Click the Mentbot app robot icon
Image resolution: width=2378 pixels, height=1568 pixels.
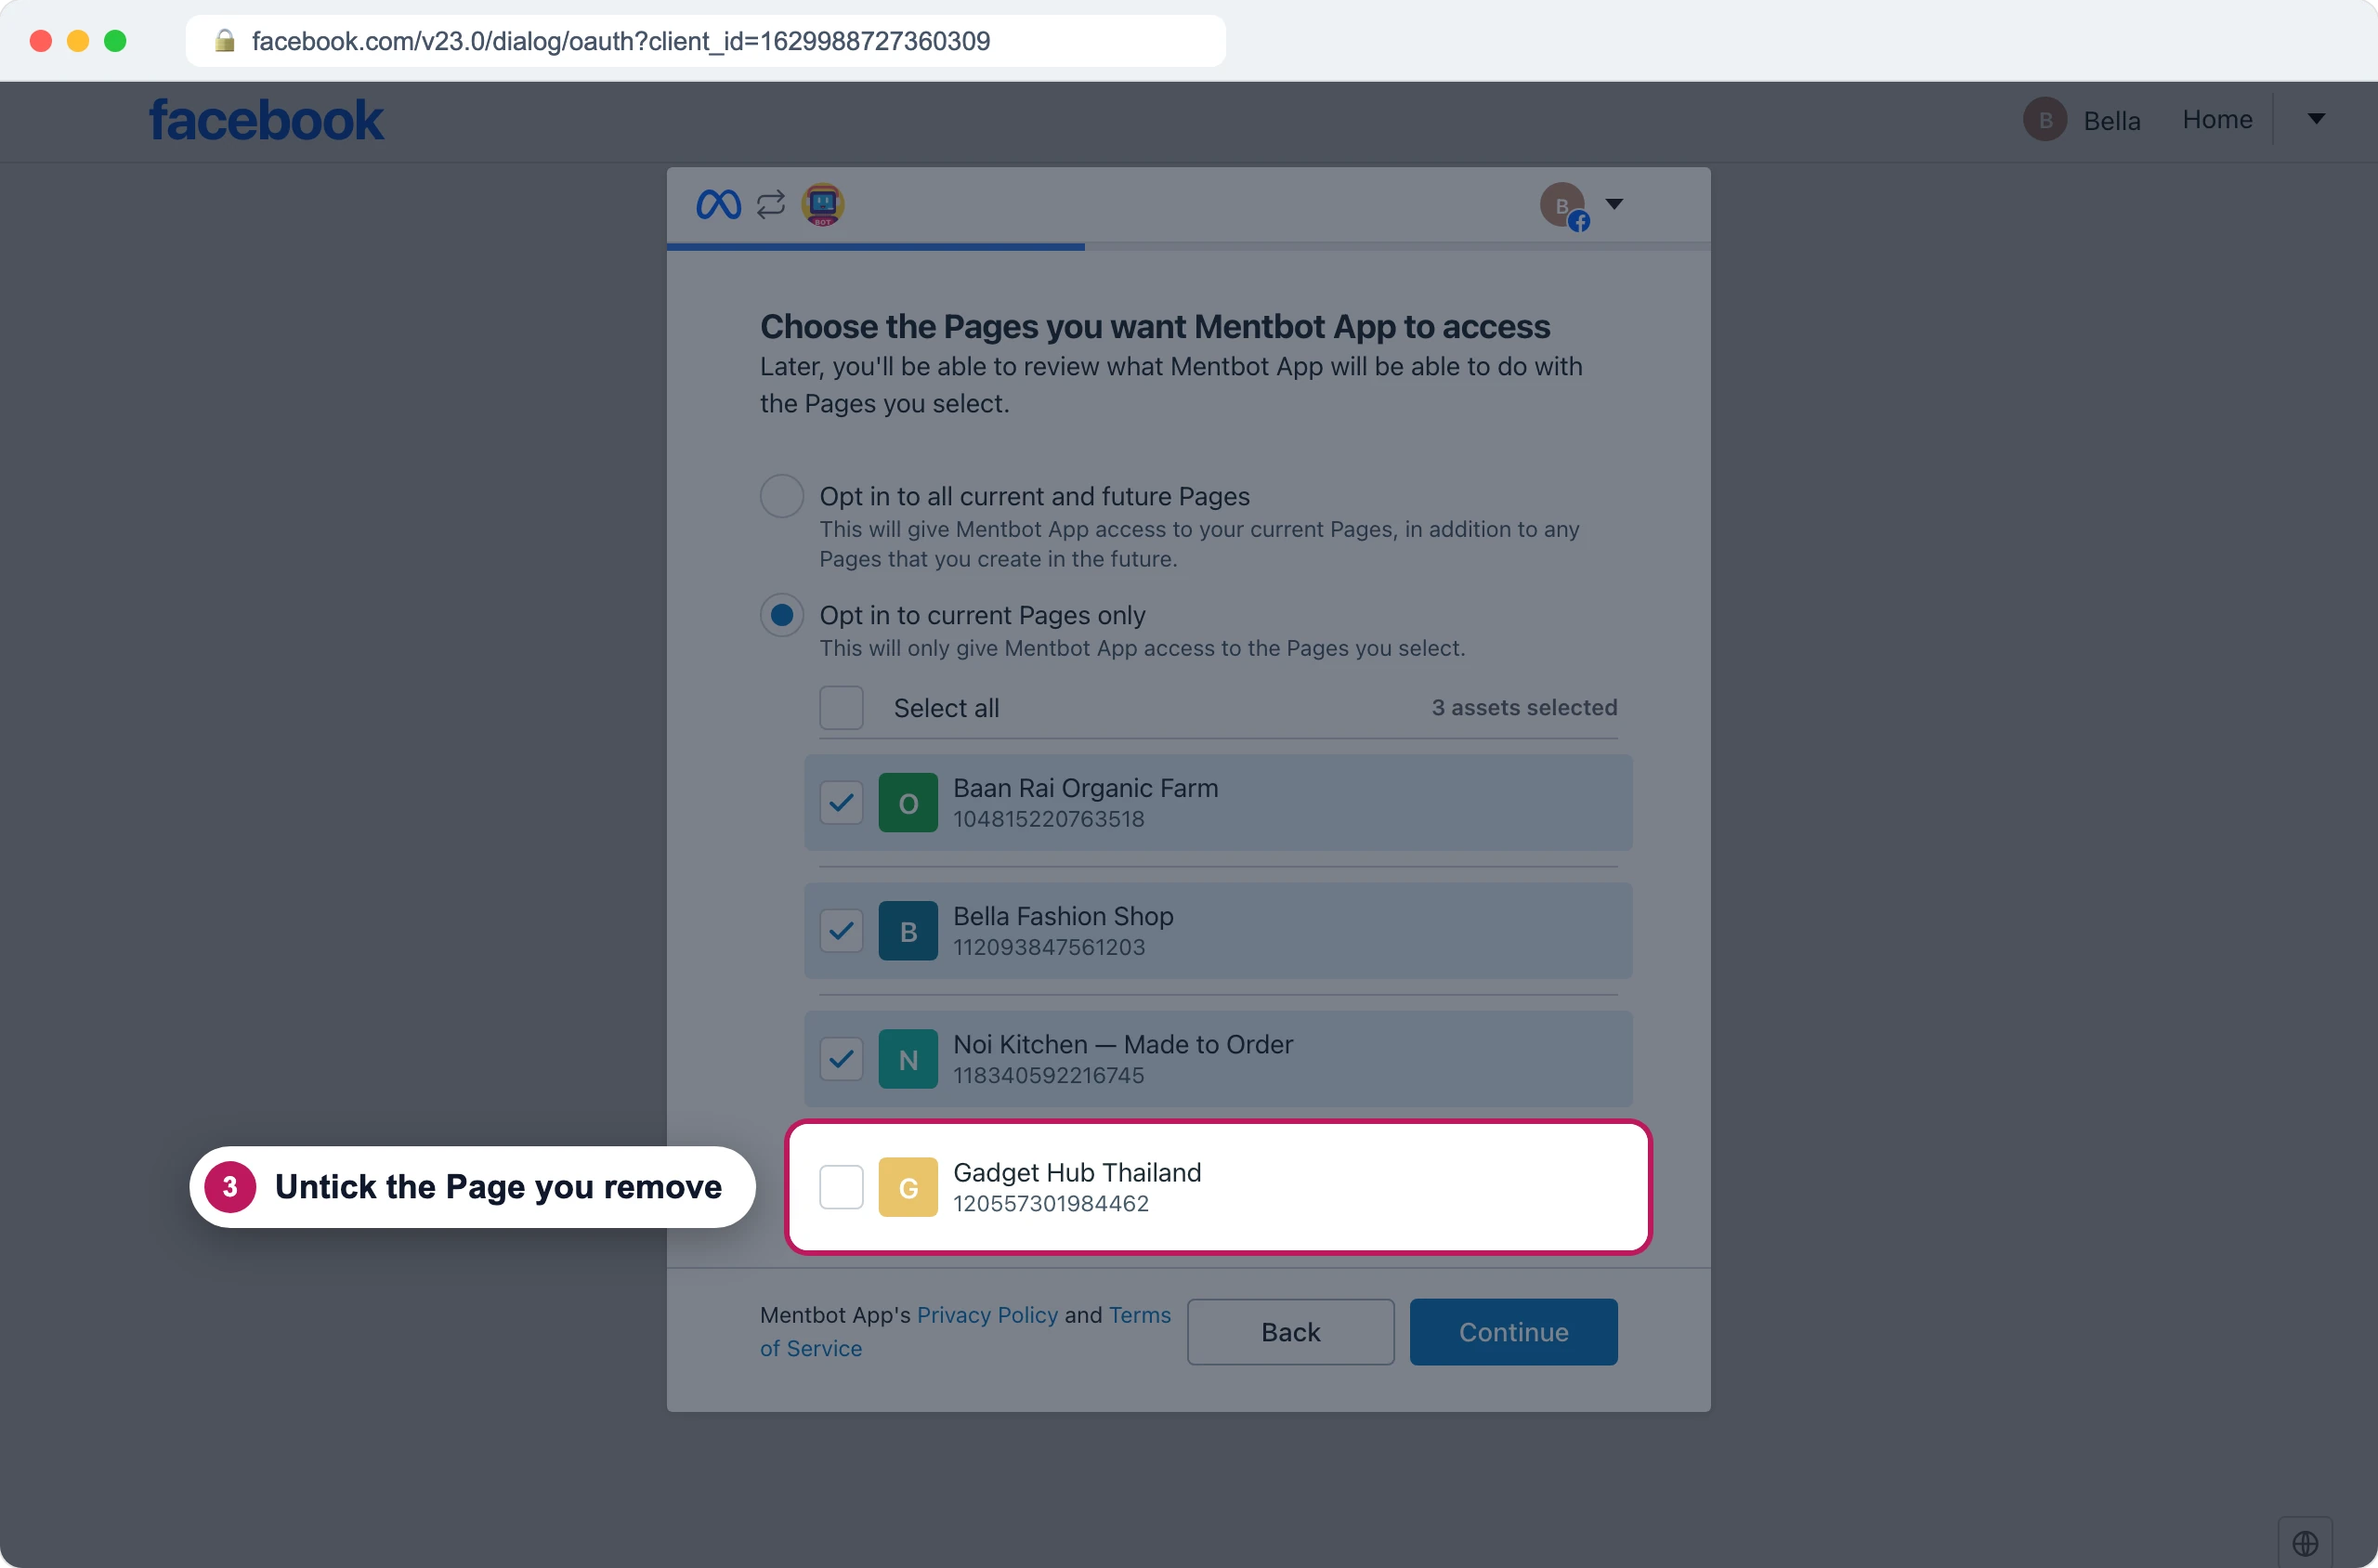pos(823,205)
